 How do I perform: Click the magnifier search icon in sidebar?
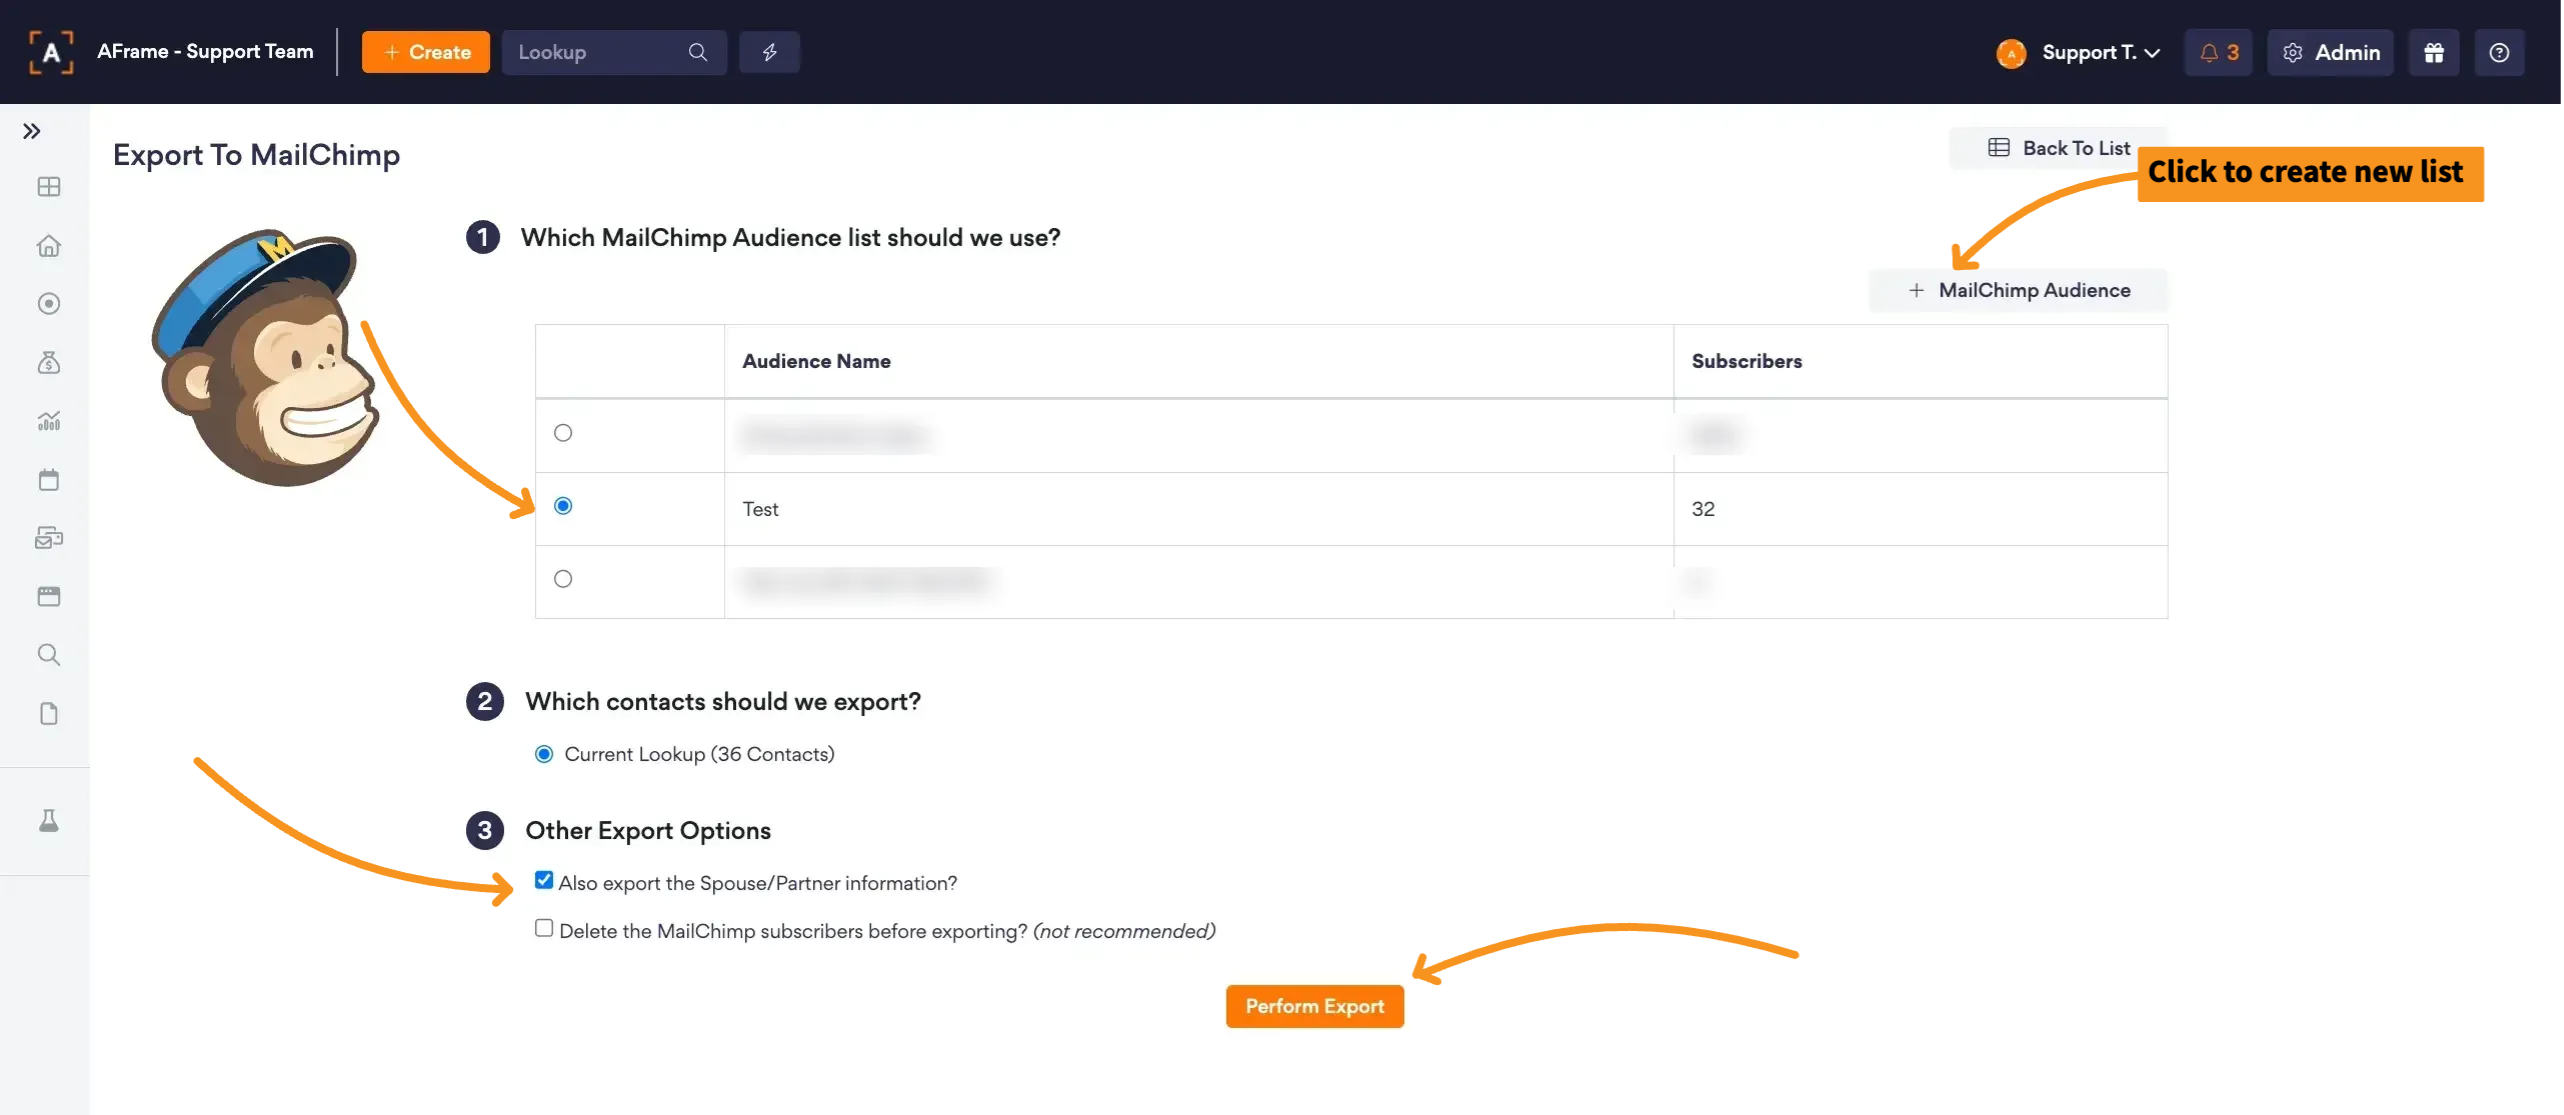point(48,655)
